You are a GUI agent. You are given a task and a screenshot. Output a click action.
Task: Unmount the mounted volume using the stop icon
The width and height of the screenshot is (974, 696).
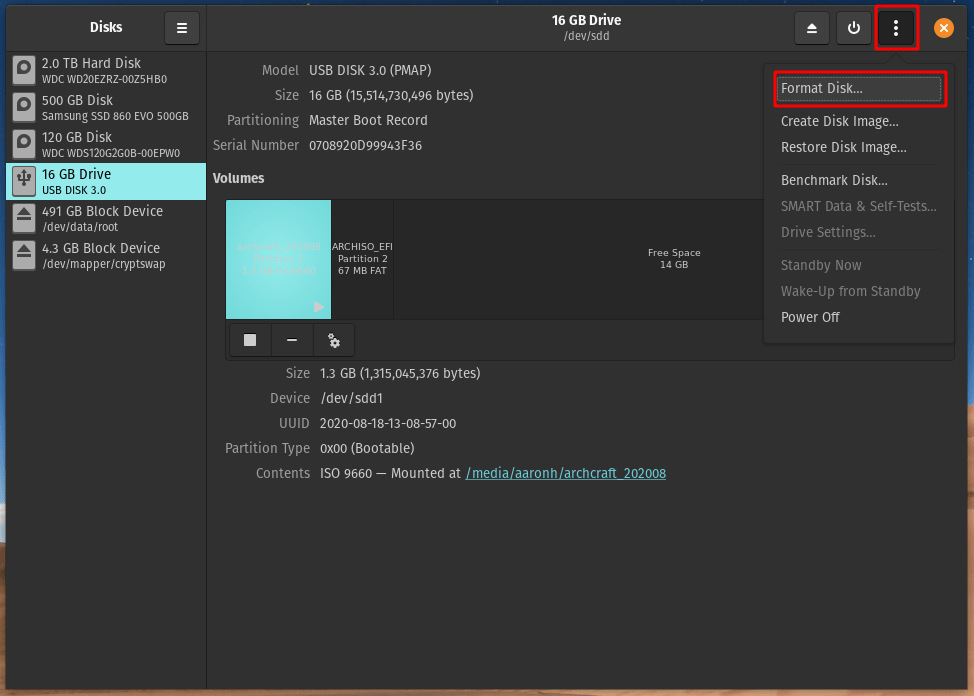(x=249, y=340)
